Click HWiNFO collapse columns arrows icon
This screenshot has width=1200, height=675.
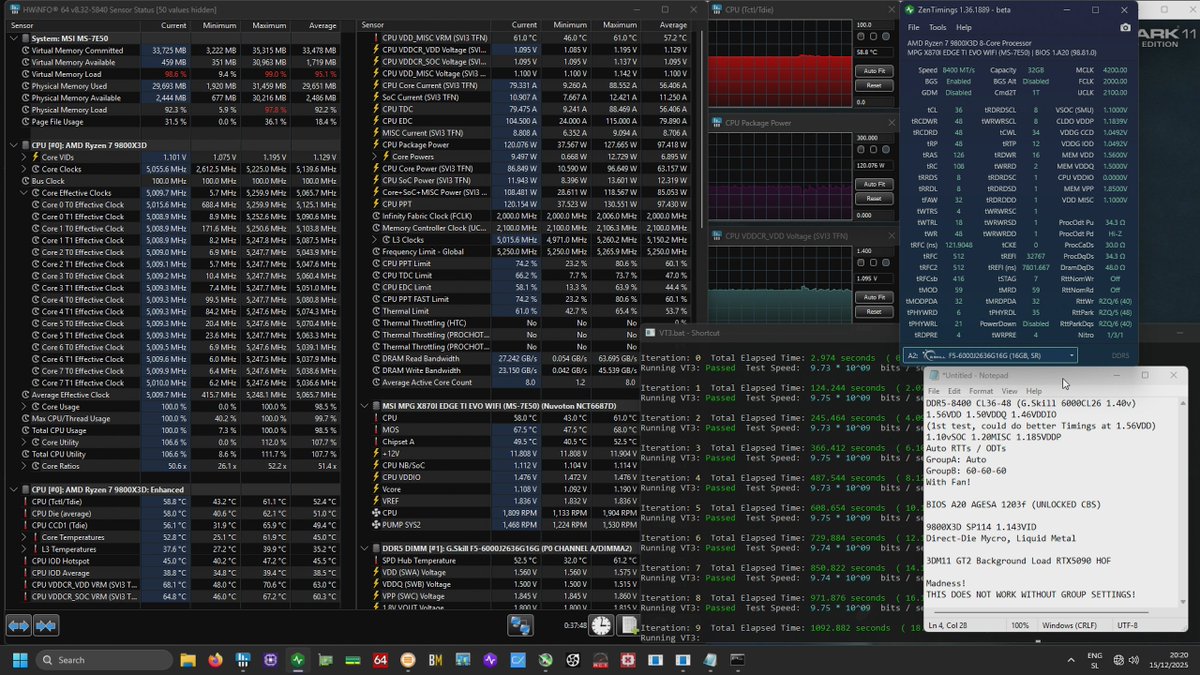click(x=46, y=626)
